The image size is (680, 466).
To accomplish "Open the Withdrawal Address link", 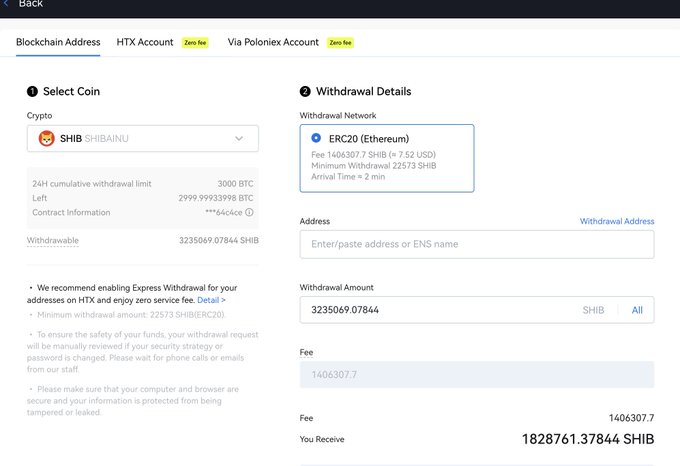I will [x=617, y=221].
